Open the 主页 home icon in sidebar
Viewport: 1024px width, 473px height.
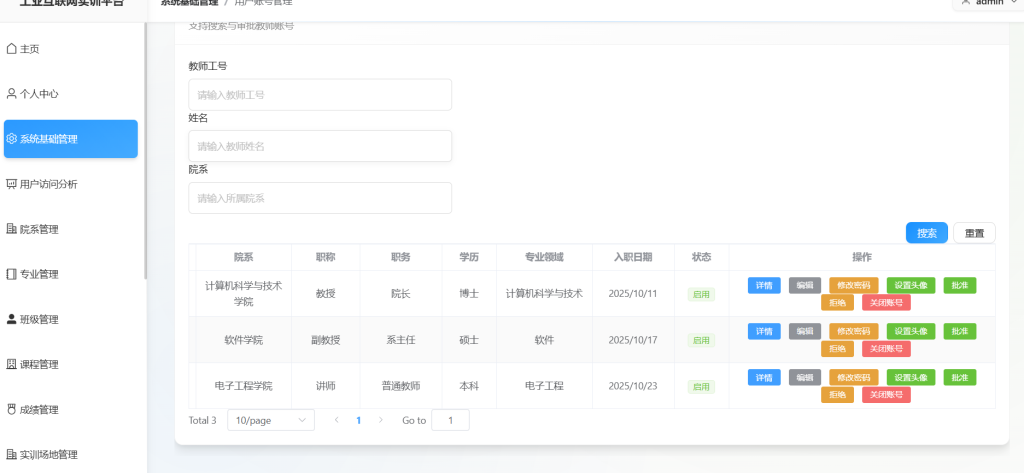pyautogui.click(x=12, y=48)
